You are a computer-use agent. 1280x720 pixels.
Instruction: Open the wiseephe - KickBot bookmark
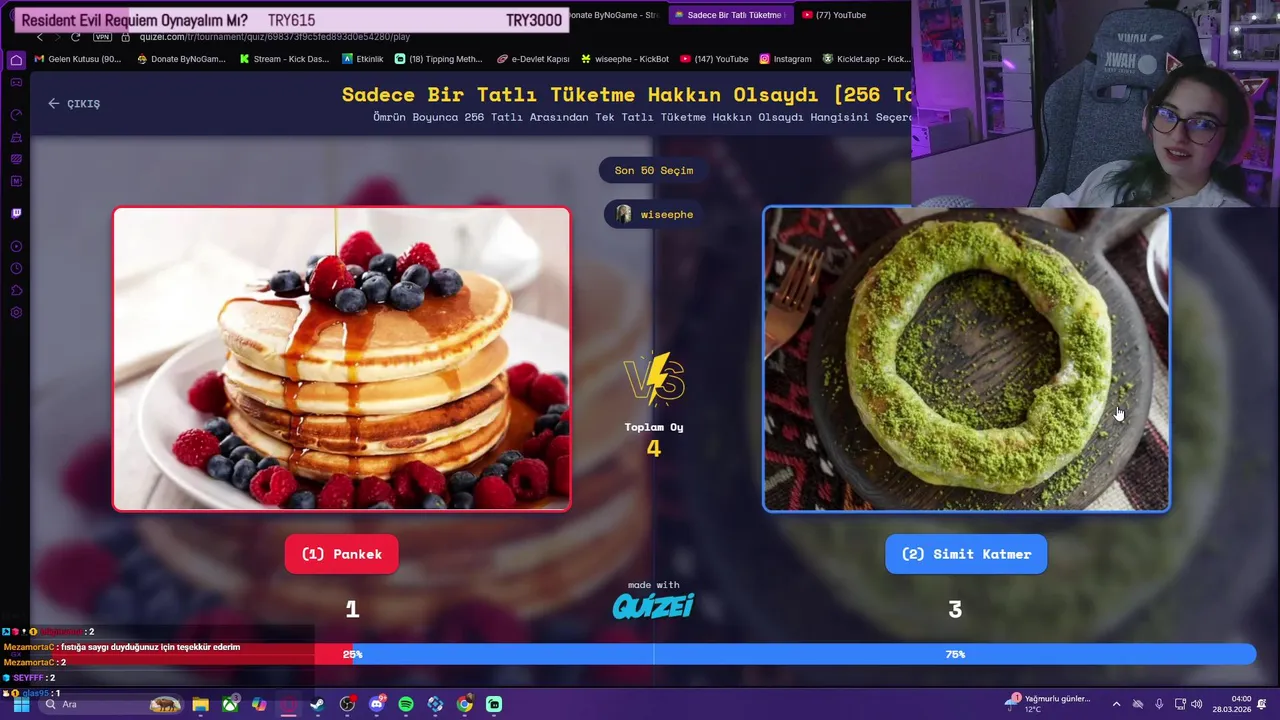point(625,59)
